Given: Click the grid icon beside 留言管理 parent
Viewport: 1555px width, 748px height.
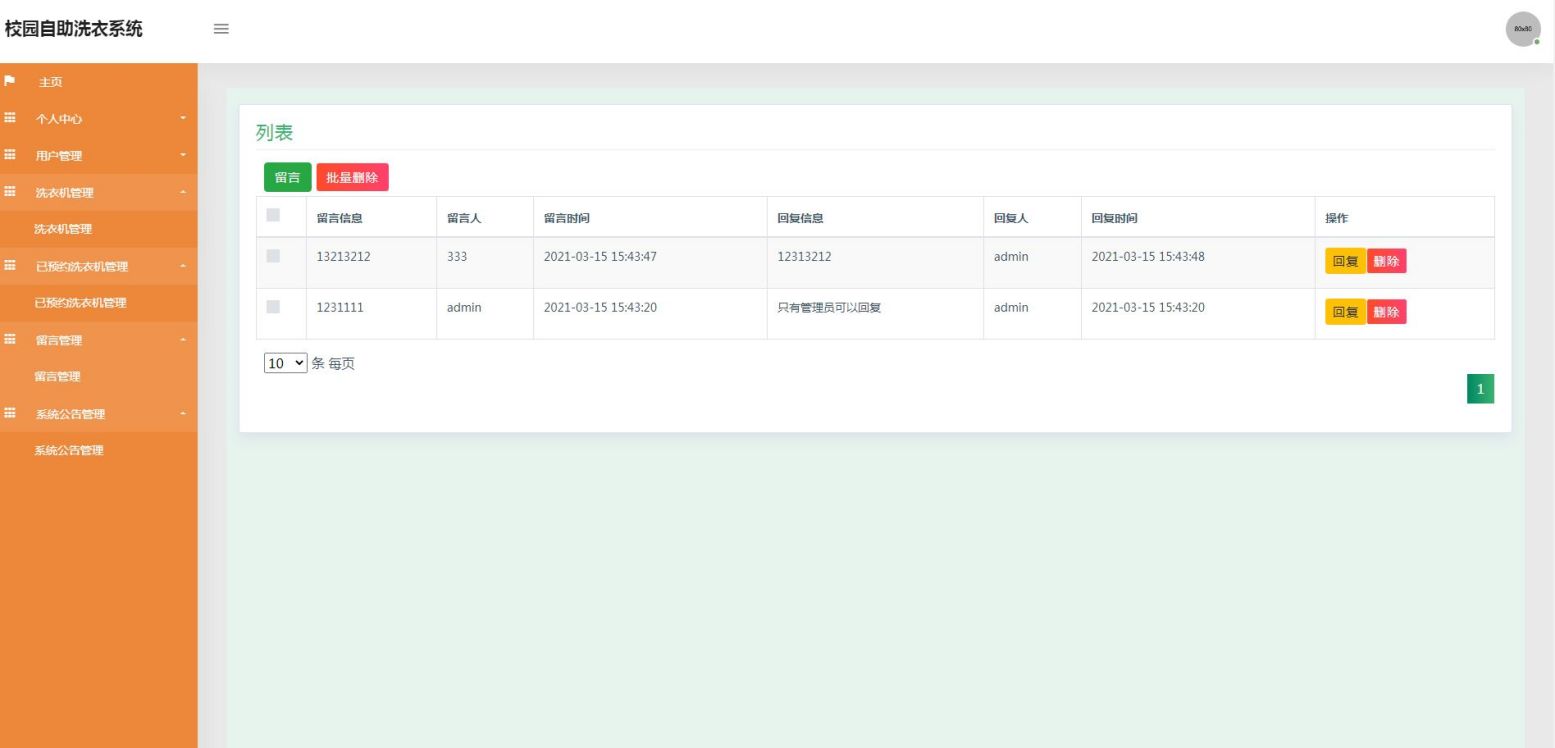Looking at the screenshot, I should (x=10, y=340).
